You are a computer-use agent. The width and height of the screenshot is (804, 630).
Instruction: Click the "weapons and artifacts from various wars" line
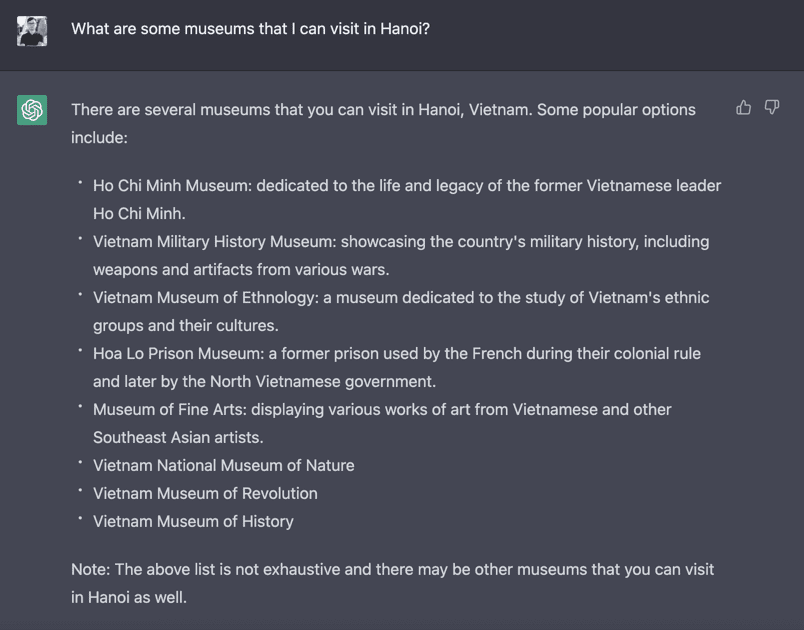[241, 269]
